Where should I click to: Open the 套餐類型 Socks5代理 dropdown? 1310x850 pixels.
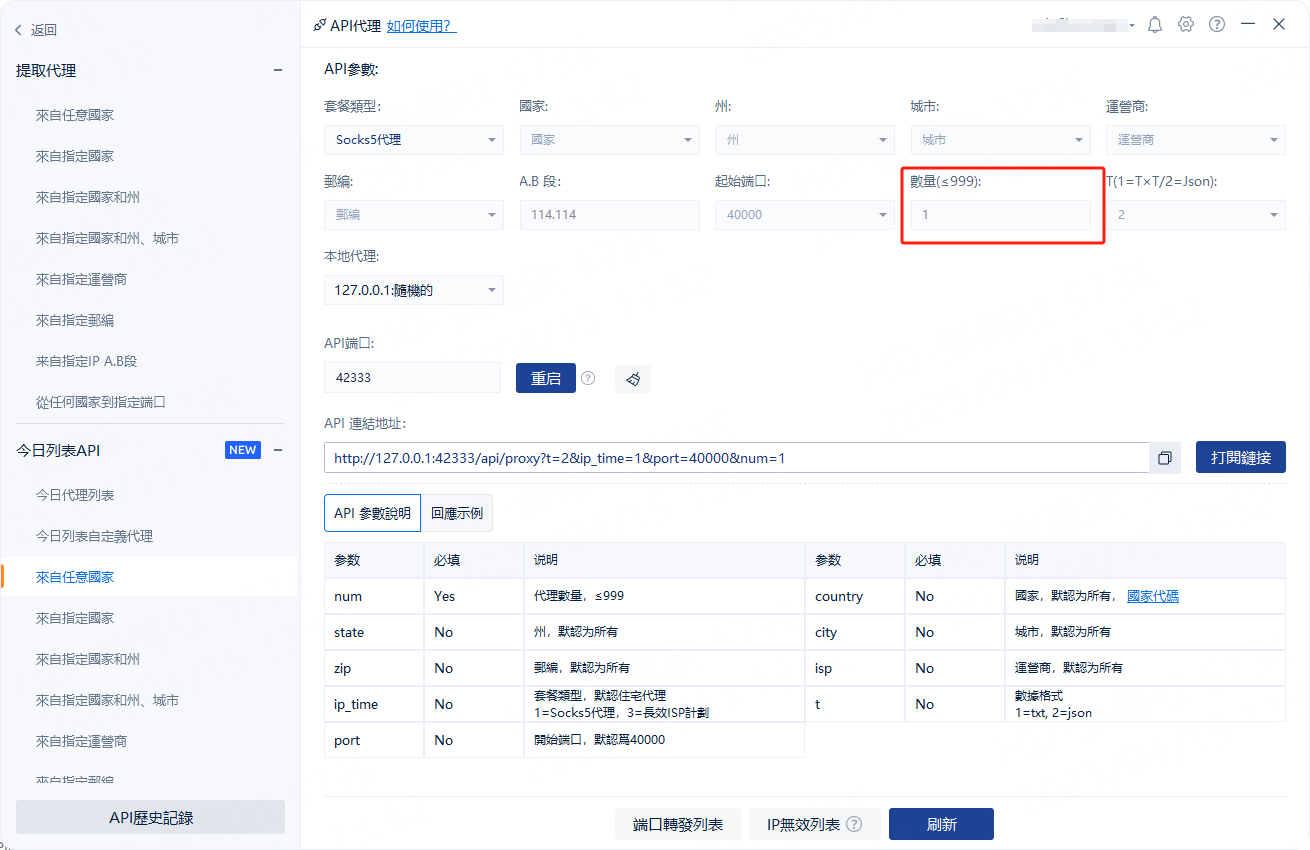pyautogui.click(x=413, y=140)
